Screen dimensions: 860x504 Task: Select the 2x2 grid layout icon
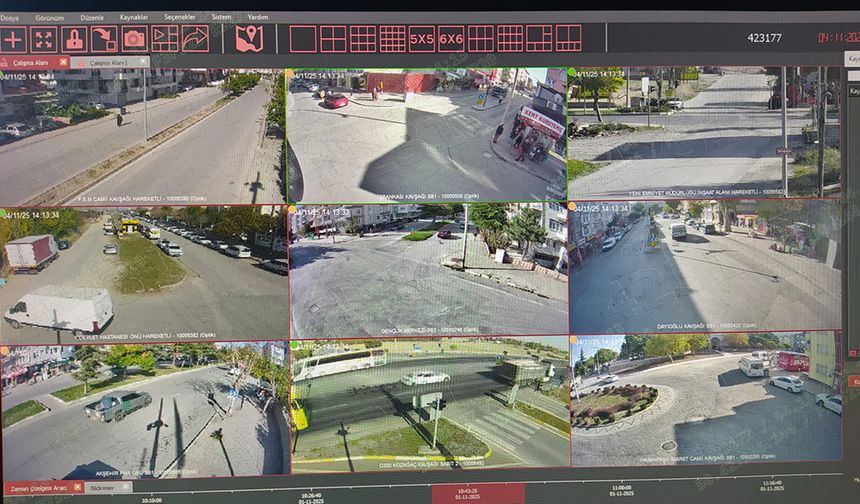pos(333,39)
